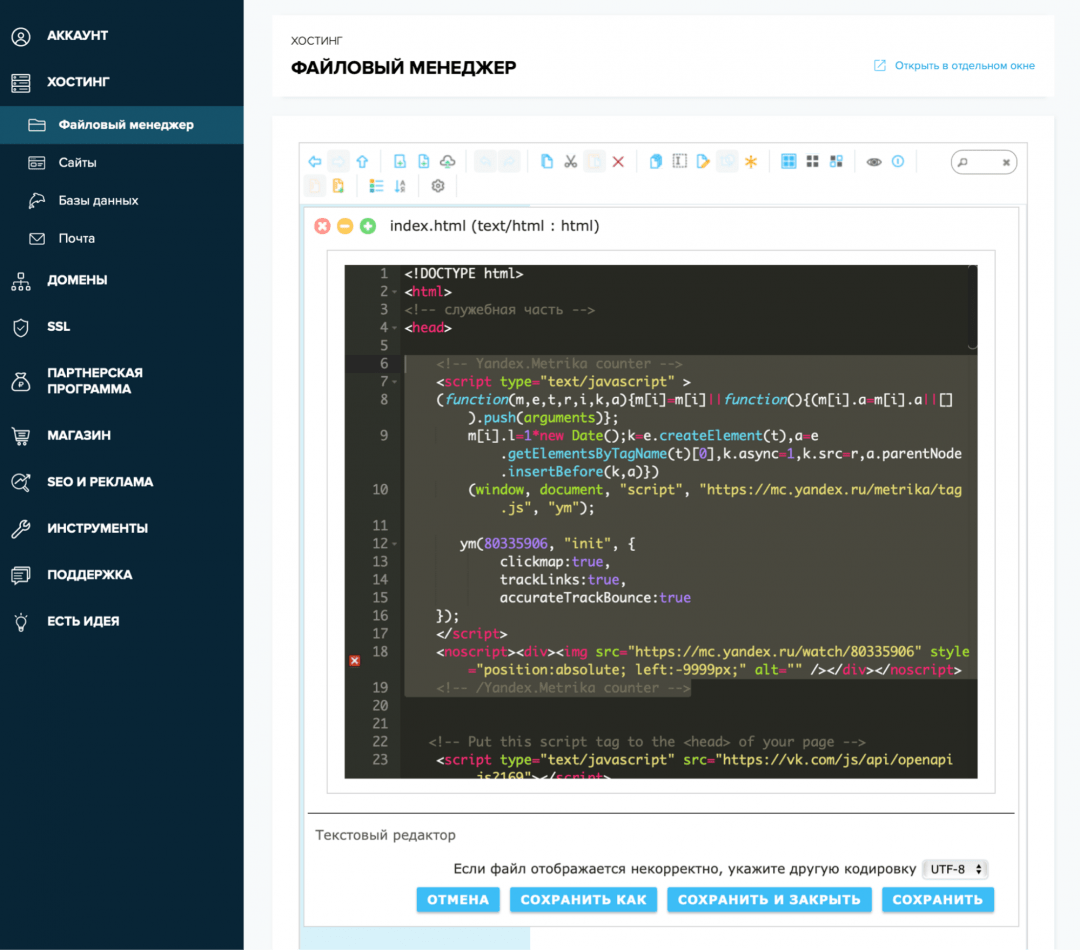Click the go up directory arrow
The image size is (1080, 950).
coord(362,161)
